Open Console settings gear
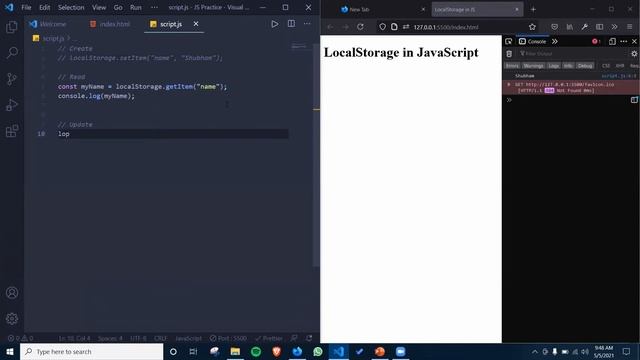This screenshot has width=640, height=360. click(x=634, y=53)
